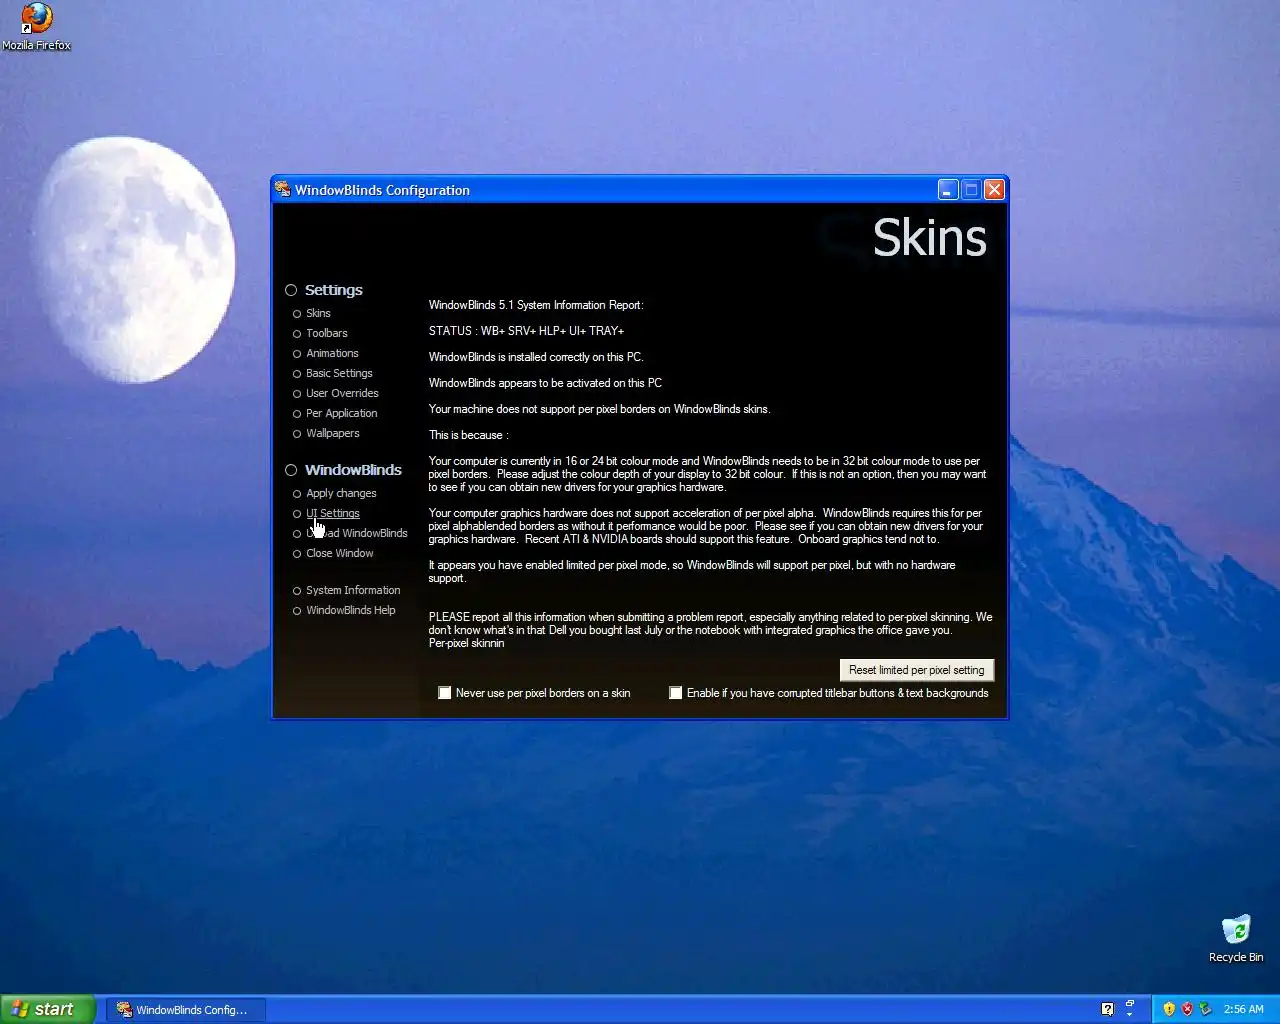The image size is (1280, 1024).
Task: Open Per Application settings
Action: [342, 413]
